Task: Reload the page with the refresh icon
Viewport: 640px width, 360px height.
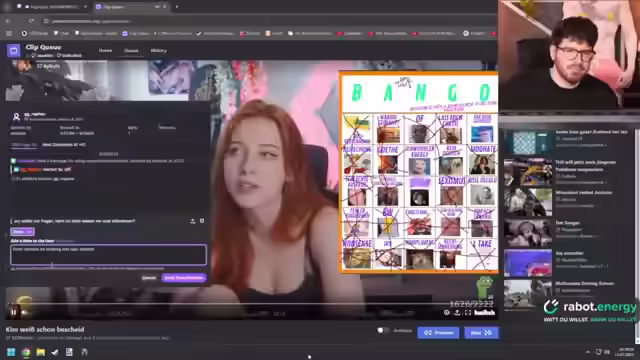Action: click(31, 21)
